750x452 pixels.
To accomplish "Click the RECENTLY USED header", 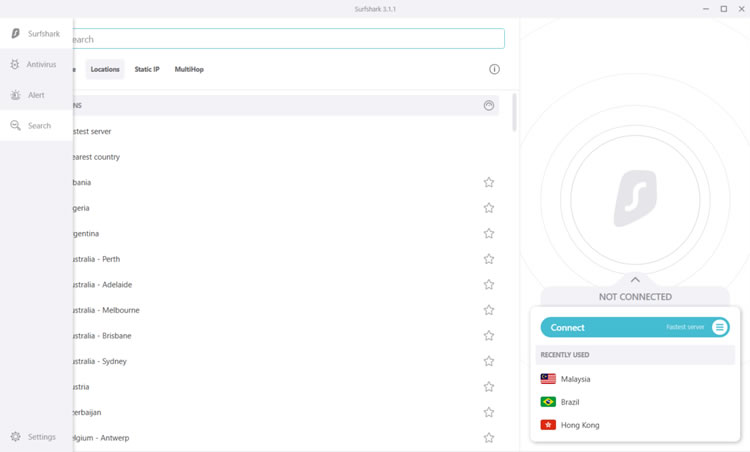I will 635,355.
